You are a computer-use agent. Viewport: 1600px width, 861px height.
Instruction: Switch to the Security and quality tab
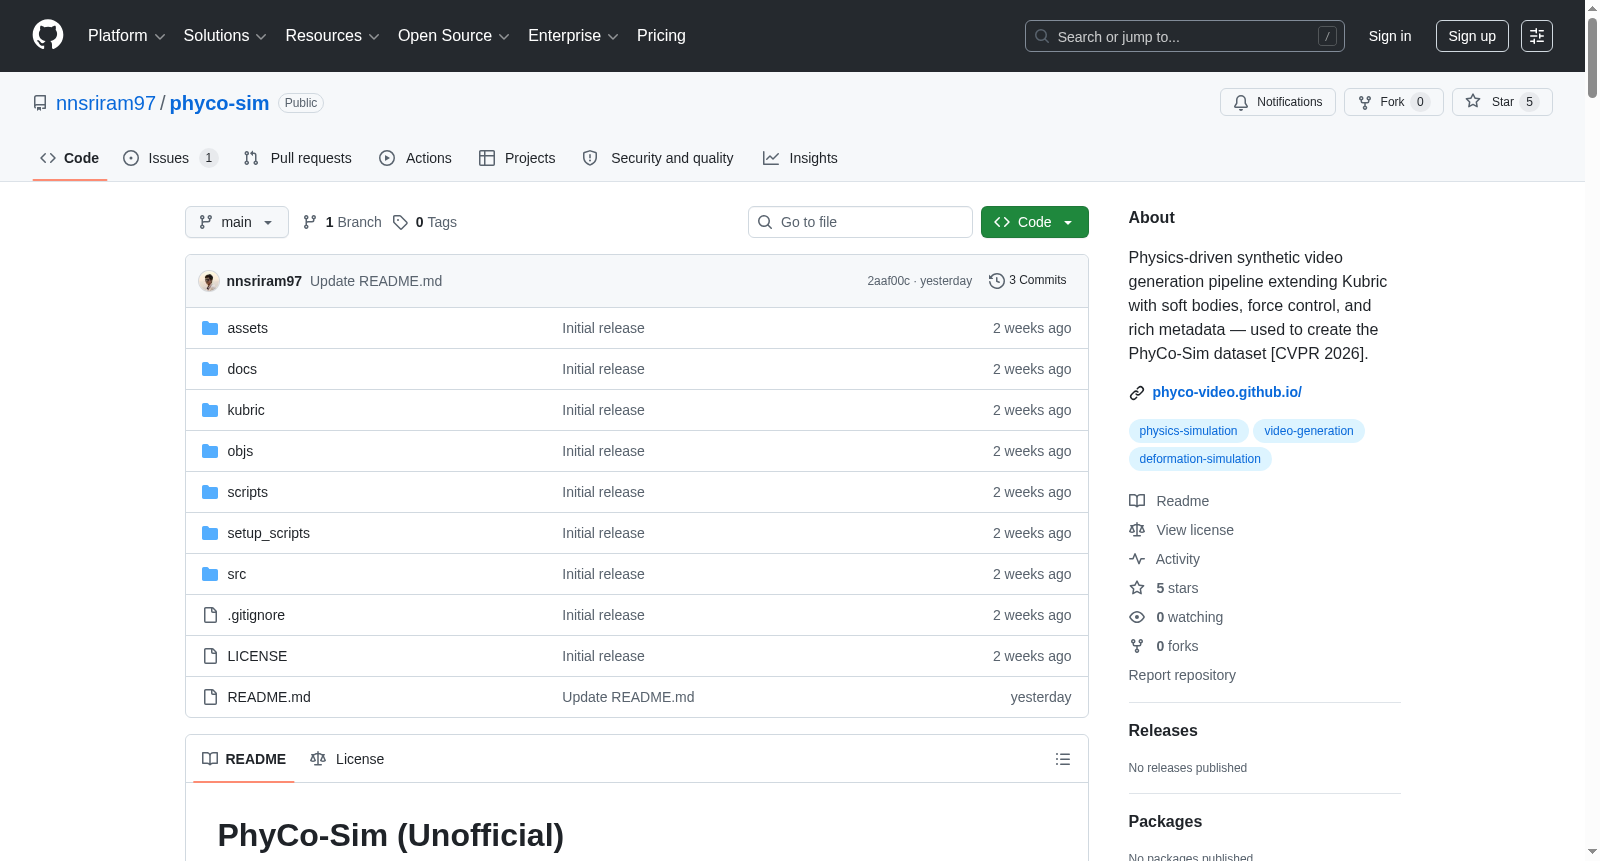click(x=658, y=158)
